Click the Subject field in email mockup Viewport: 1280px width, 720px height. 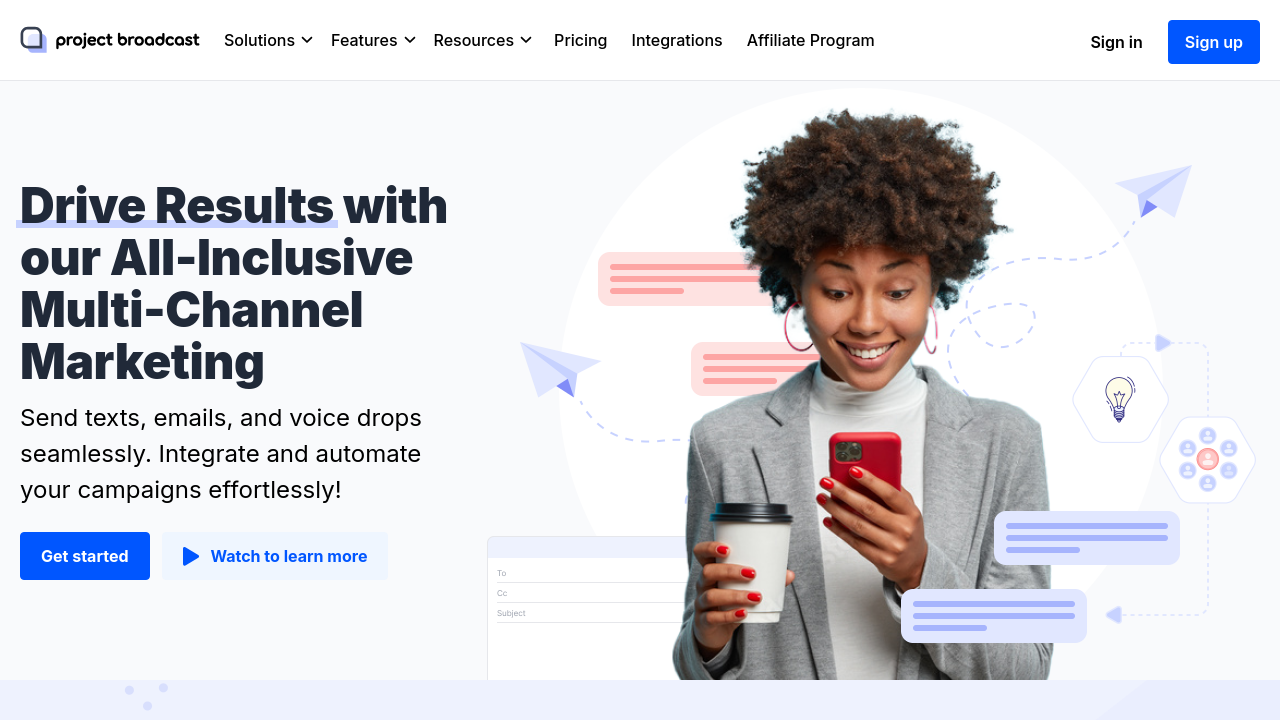click(x=590, y=613)
